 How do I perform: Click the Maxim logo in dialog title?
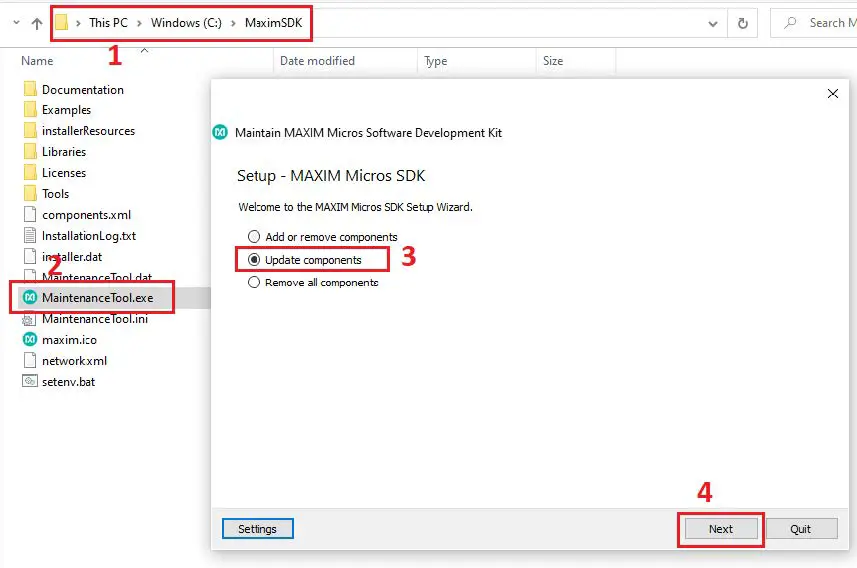coord(220,132)
